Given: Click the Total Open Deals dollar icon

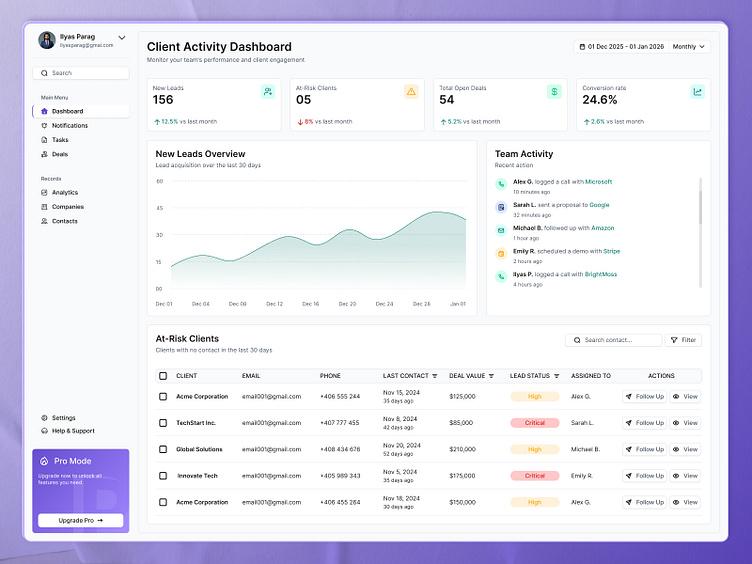Looking at the screenshot, I should tap(554, 92).
